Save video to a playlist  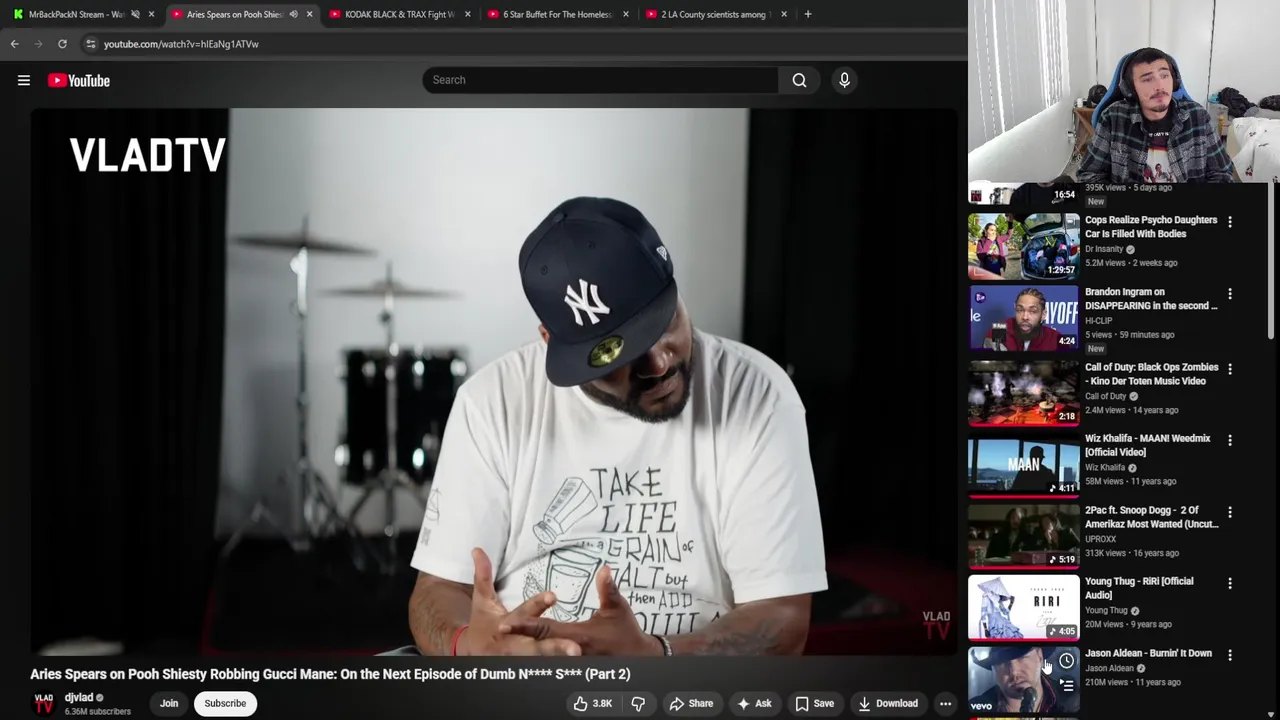[814, 703]
